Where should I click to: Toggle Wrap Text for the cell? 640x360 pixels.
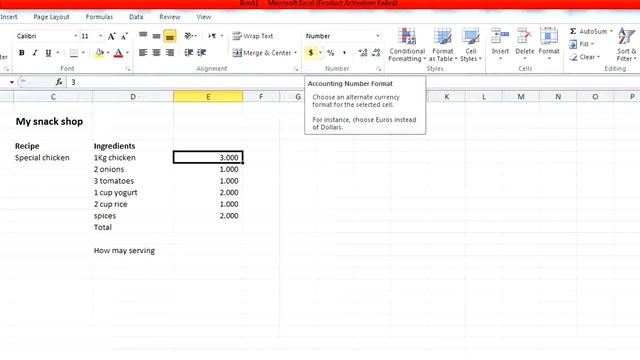(253, 36)
